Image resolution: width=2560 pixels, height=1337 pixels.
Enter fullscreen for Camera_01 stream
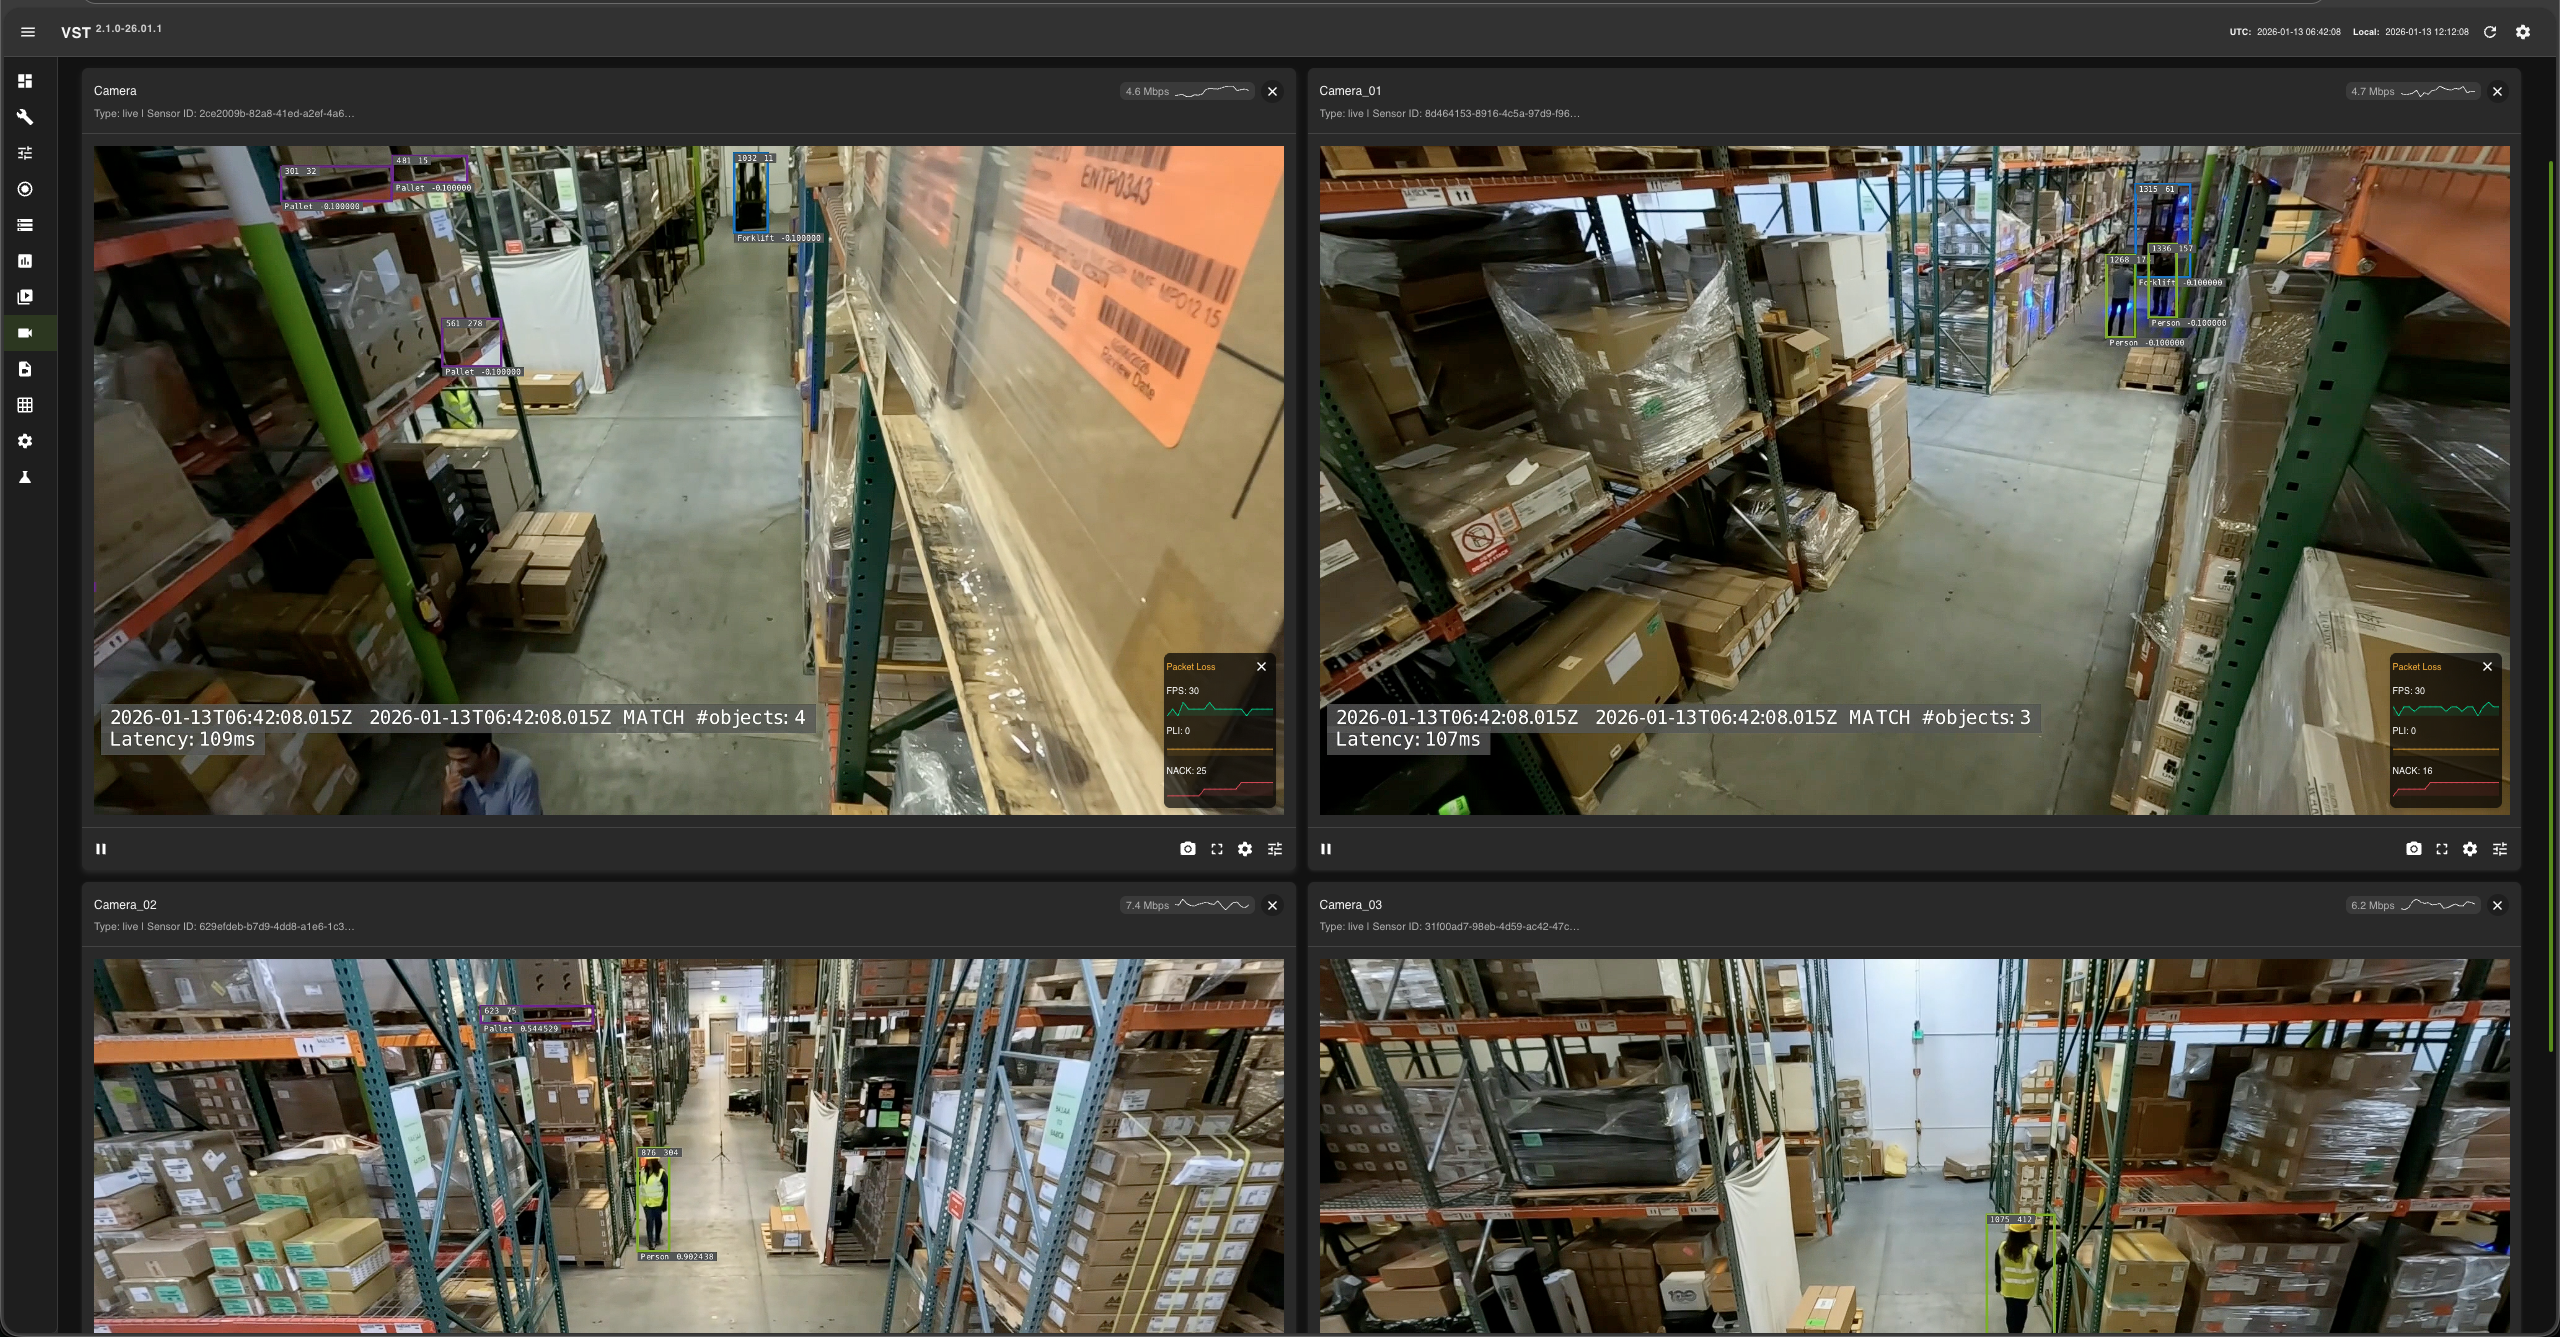click(2441, 849)
